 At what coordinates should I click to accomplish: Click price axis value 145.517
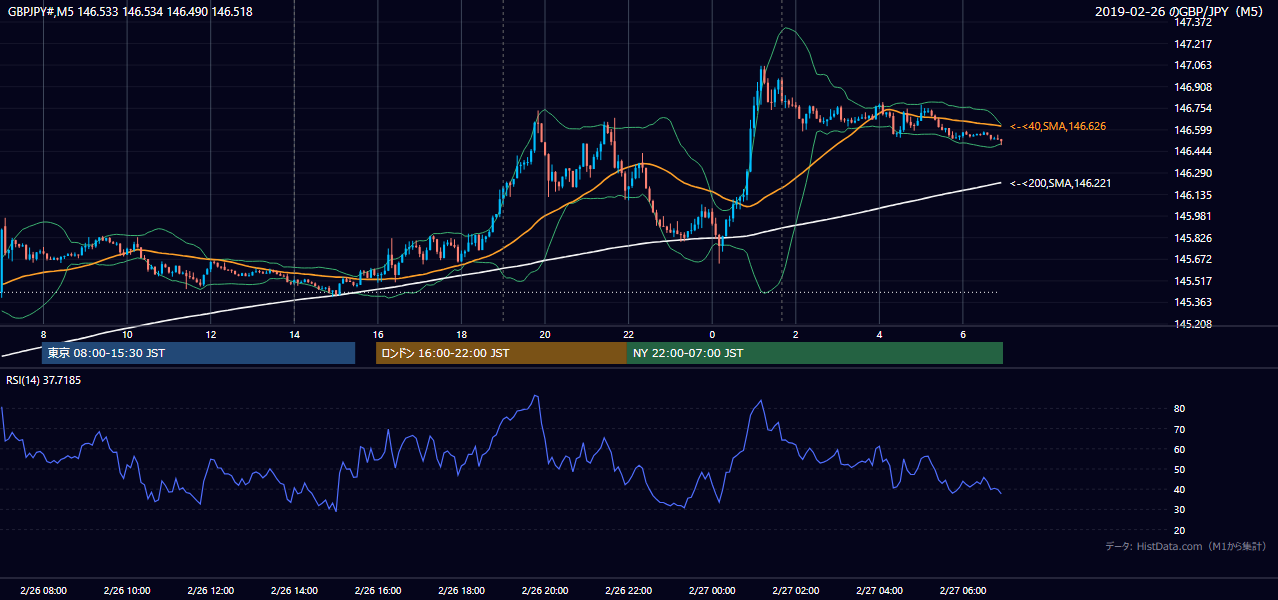point(1192,281)
